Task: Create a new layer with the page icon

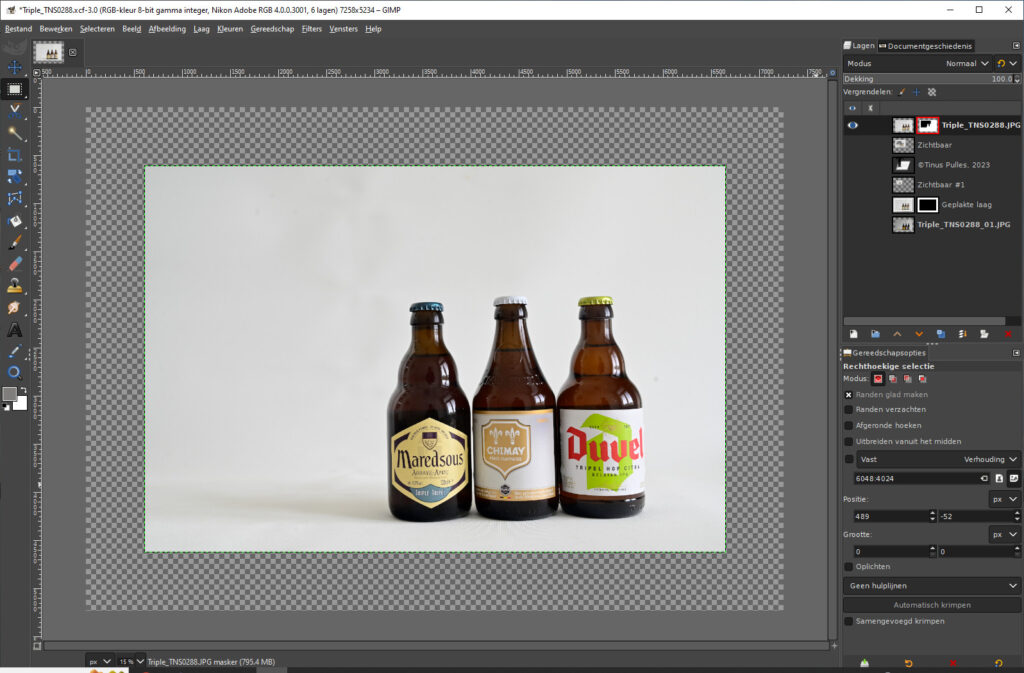Action: tap(853, 334)
